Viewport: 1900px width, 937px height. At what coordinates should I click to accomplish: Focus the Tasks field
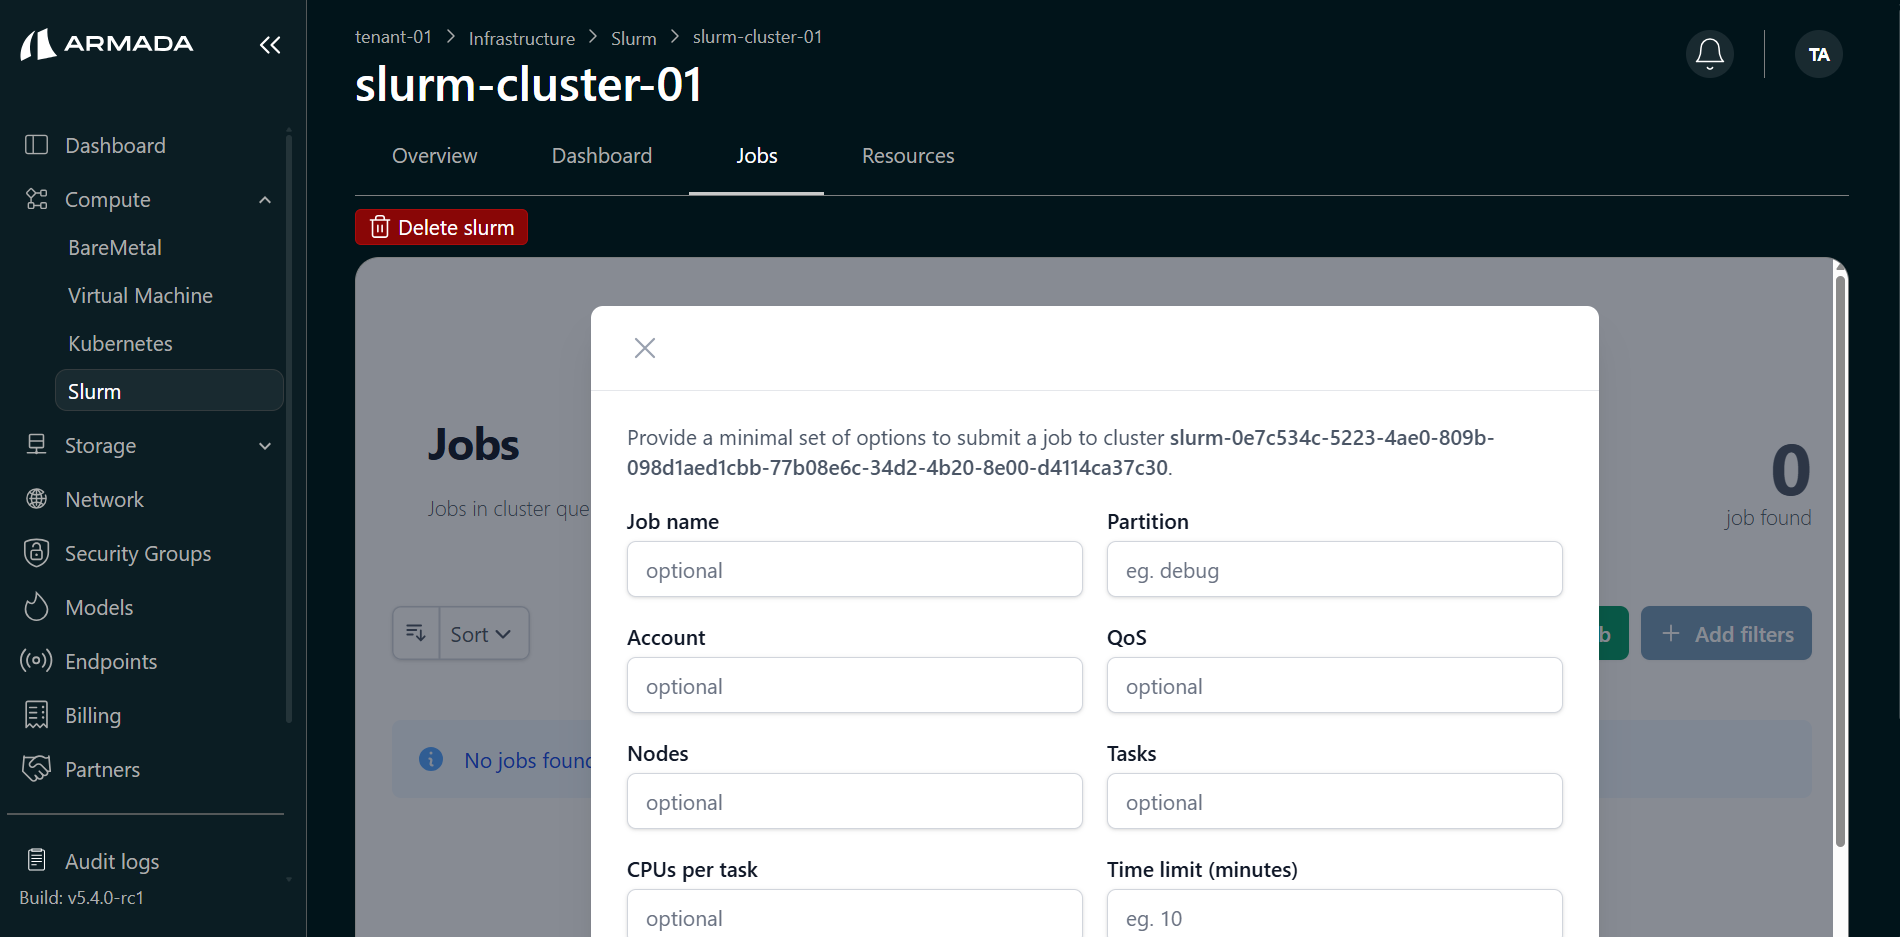1335,801
